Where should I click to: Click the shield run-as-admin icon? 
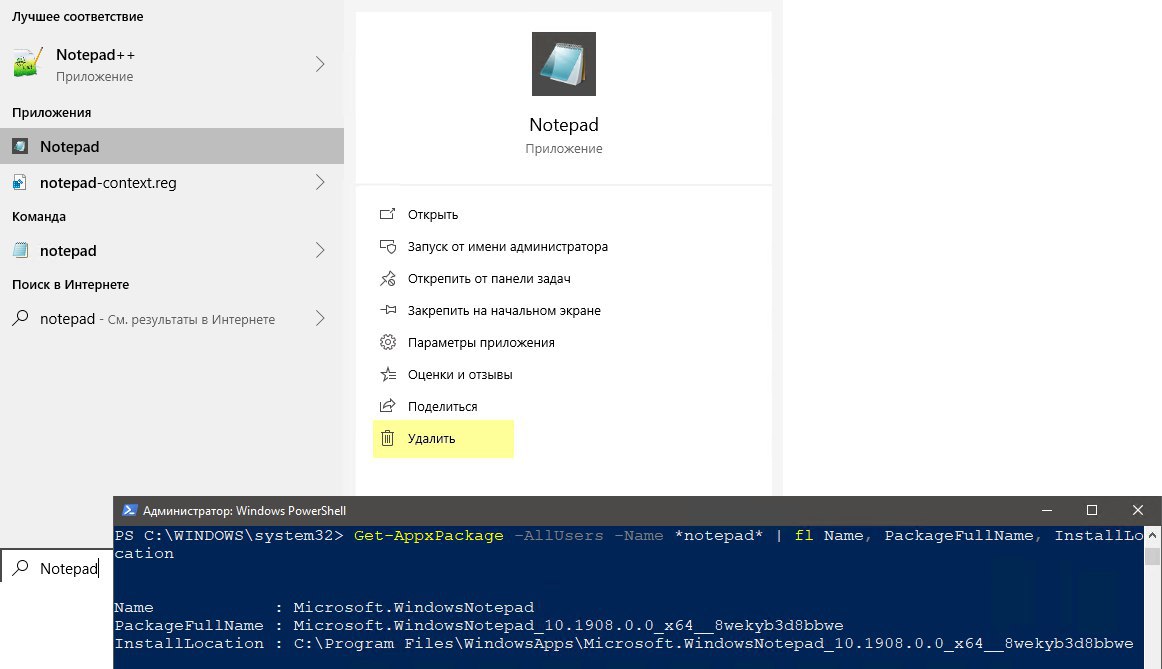(x=388, y=246)
